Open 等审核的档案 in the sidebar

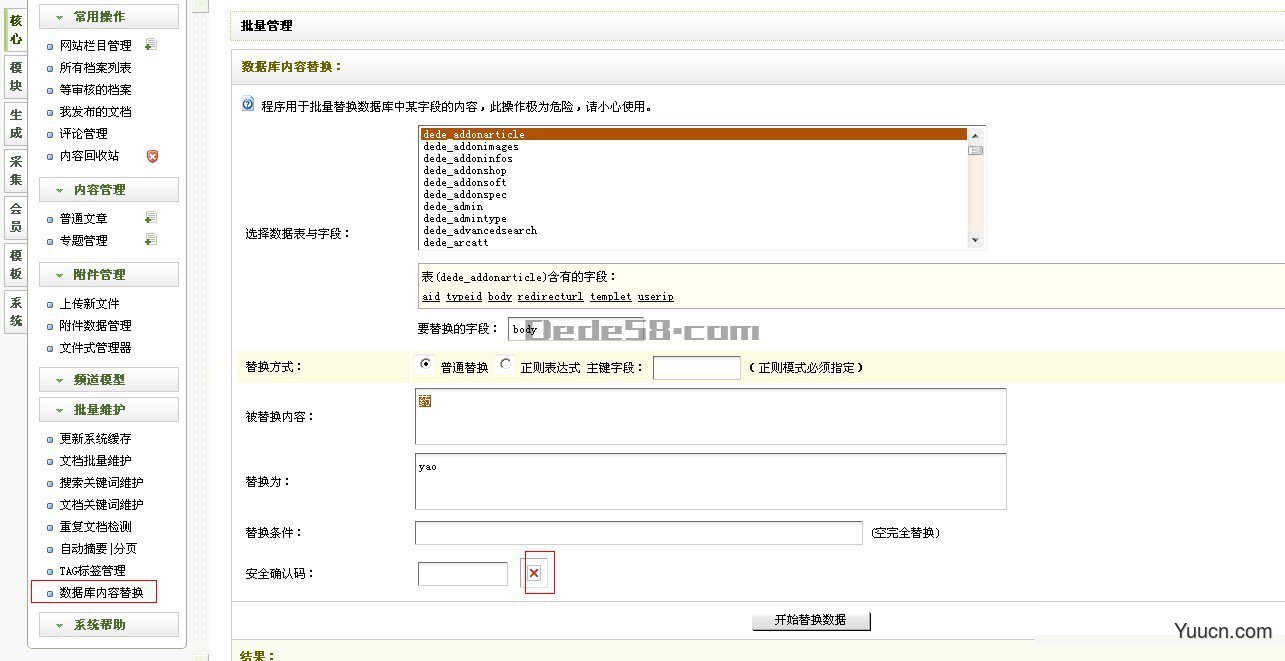(96, 89)
